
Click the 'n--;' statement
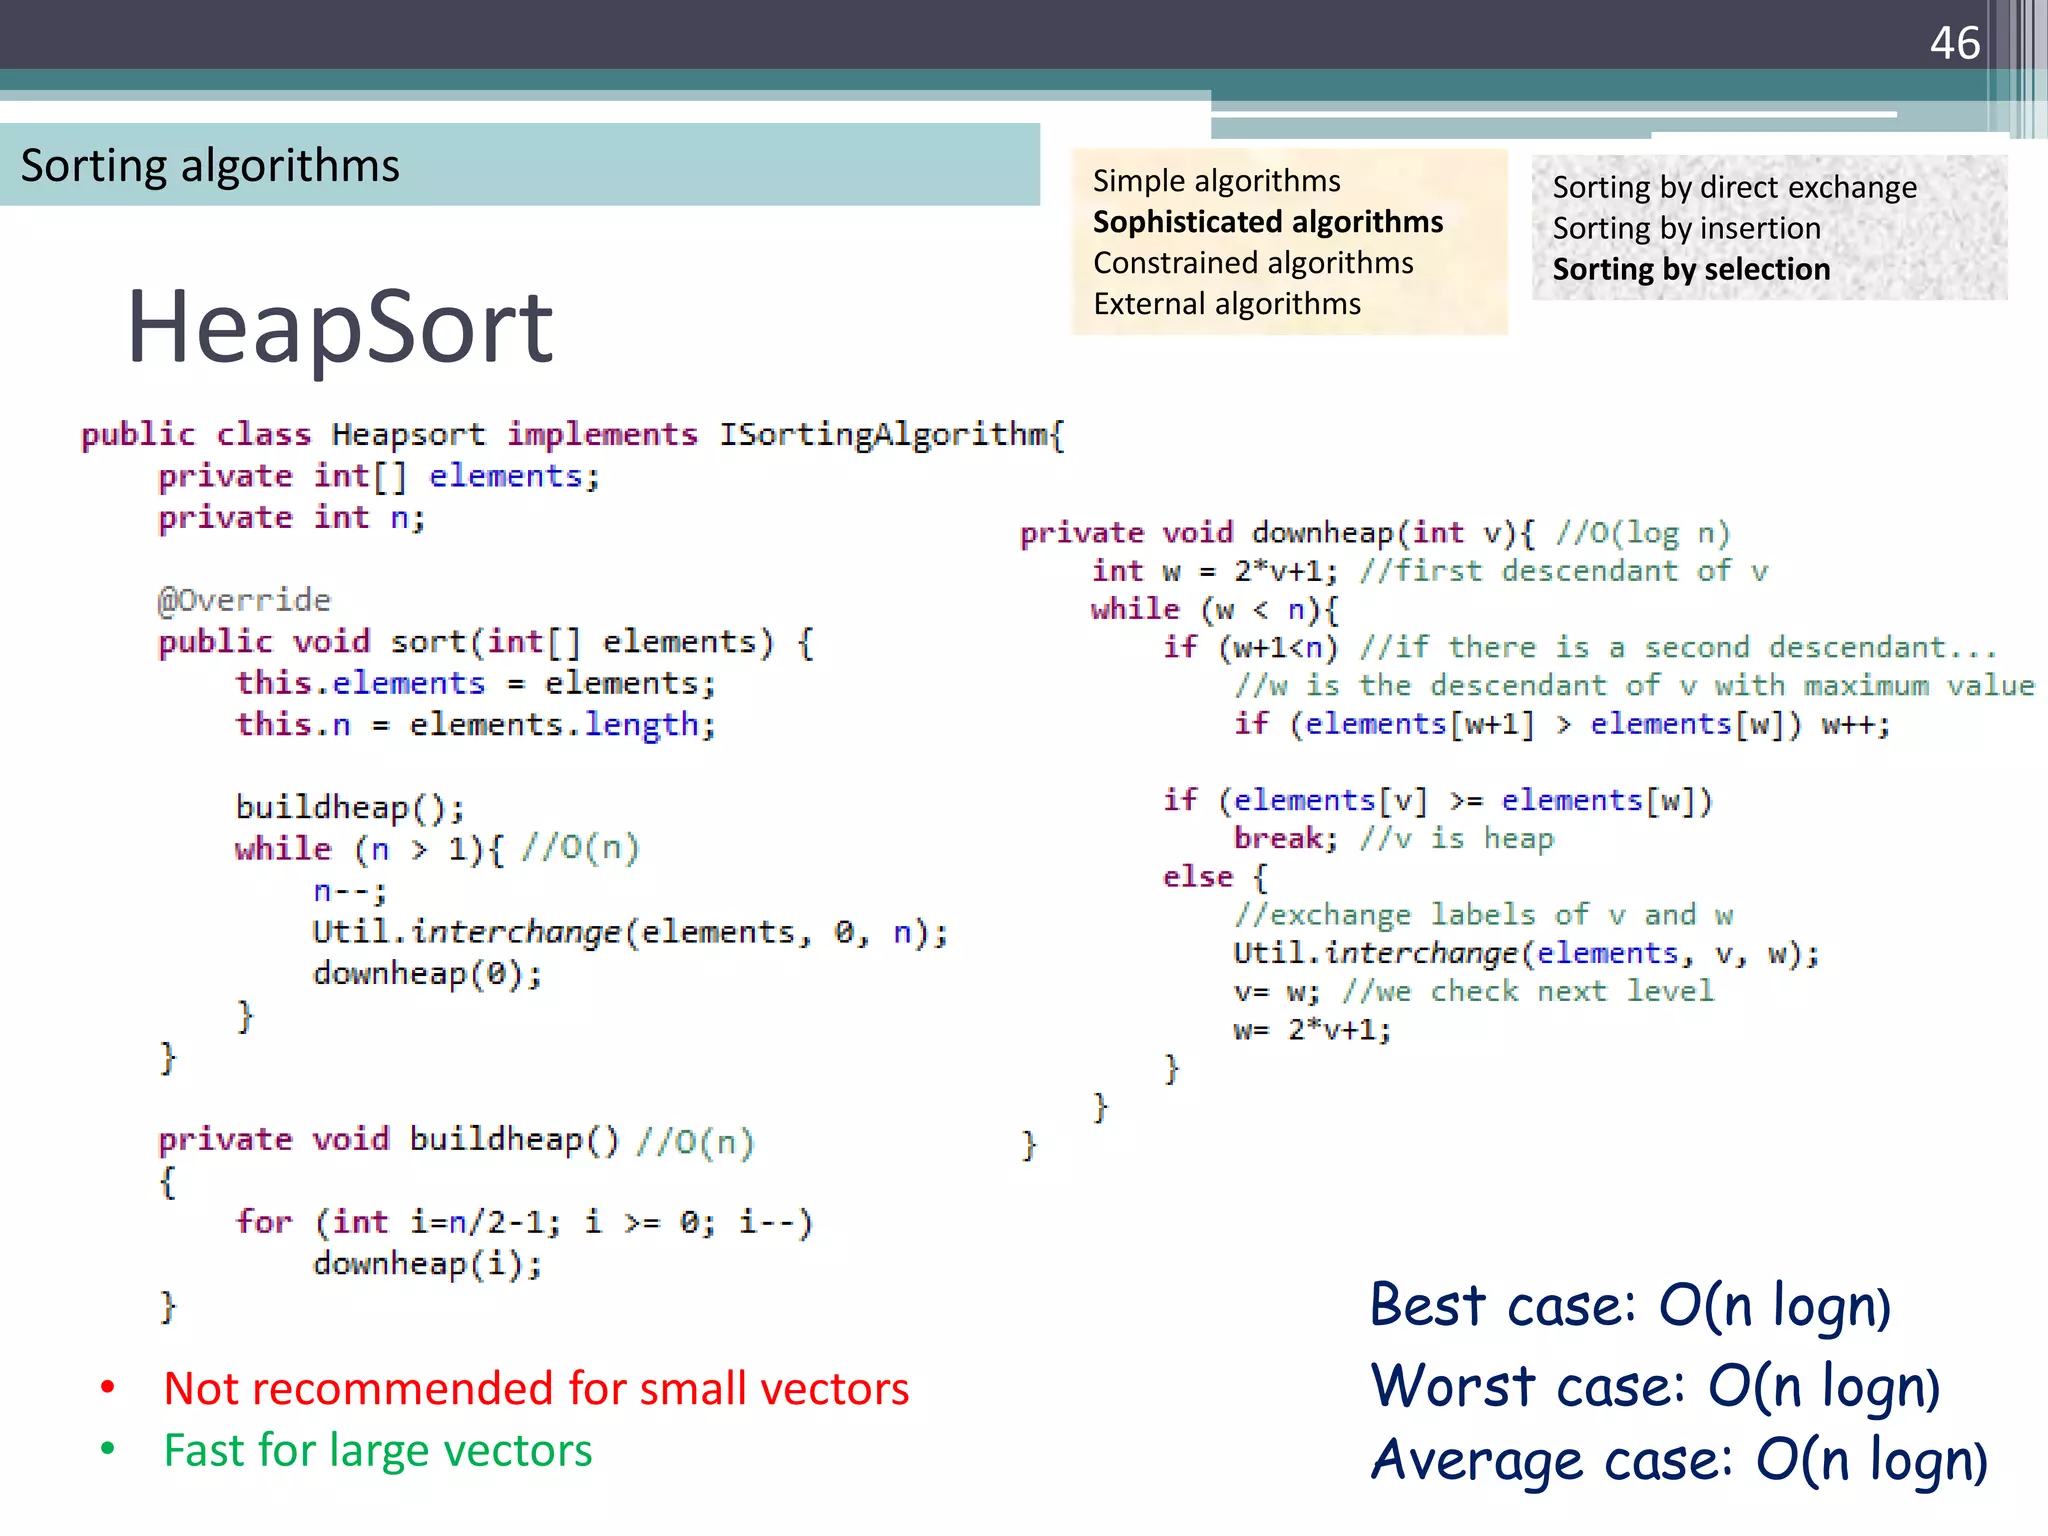coord(350,891)
